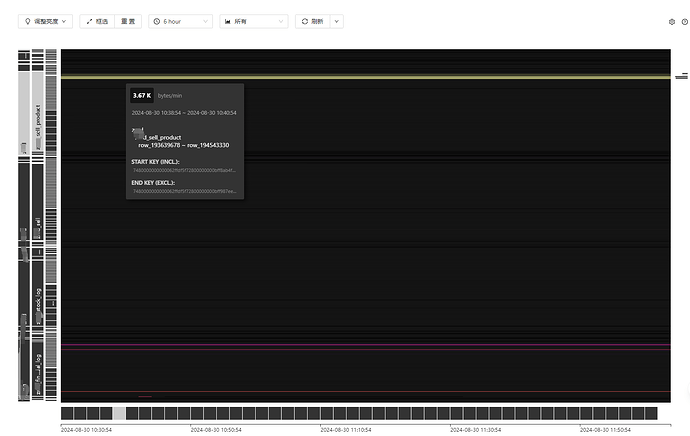Click the 2024-08-30 11:10:54 time axis label
Screen dimensions: 690x436
[x=346, y=430]
